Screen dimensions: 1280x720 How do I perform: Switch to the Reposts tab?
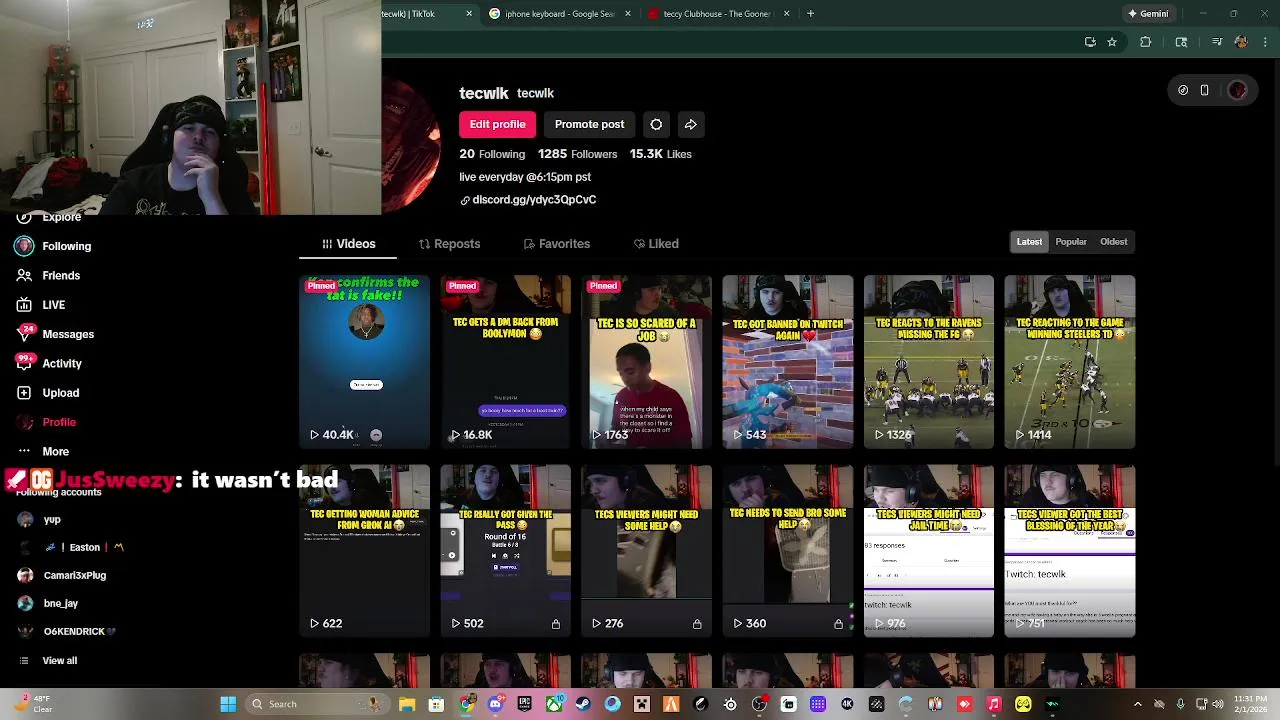[449, 244]
